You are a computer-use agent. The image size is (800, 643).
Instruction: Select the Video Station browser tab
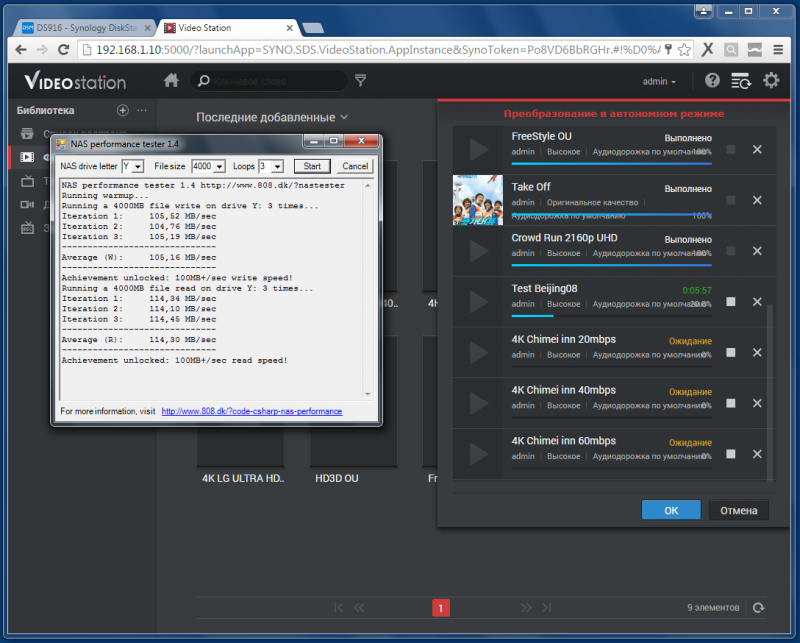coord(227,28)
